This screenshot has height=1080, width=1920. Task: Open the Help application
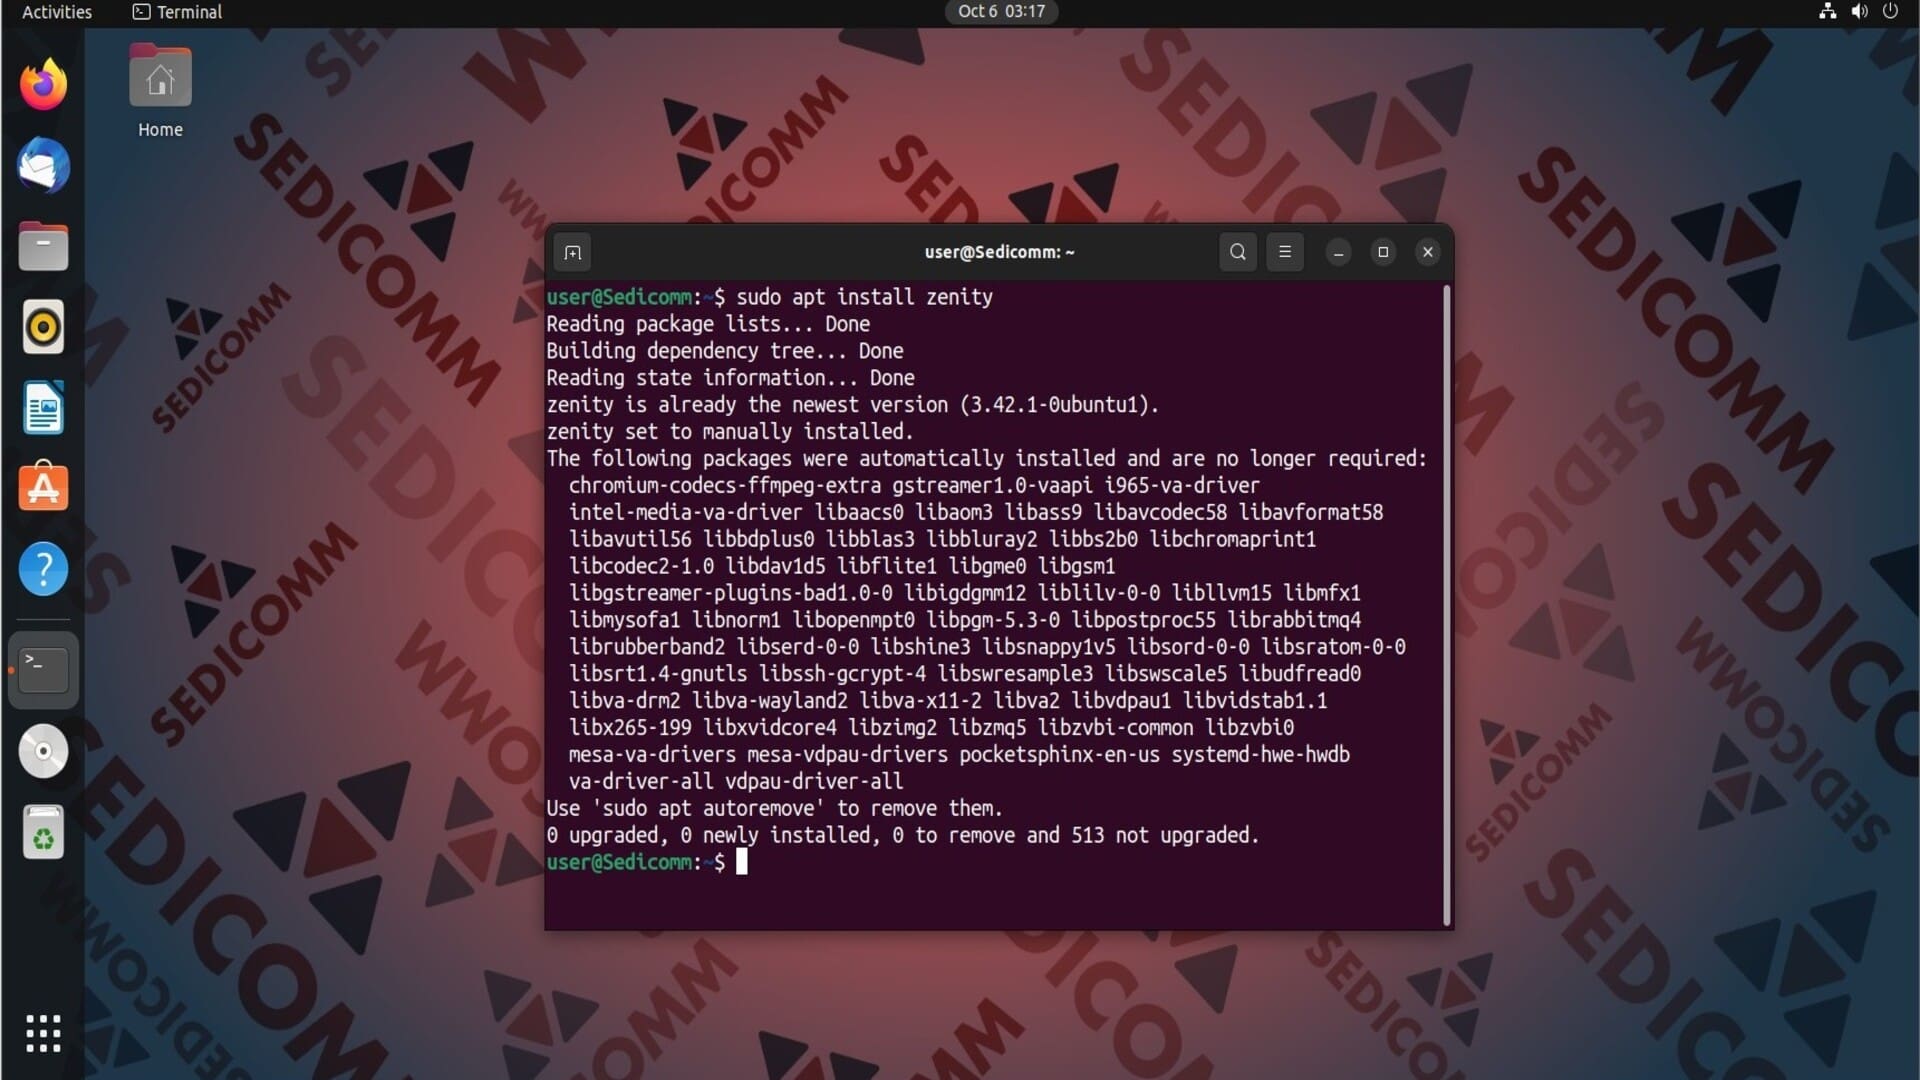(43, 569)
